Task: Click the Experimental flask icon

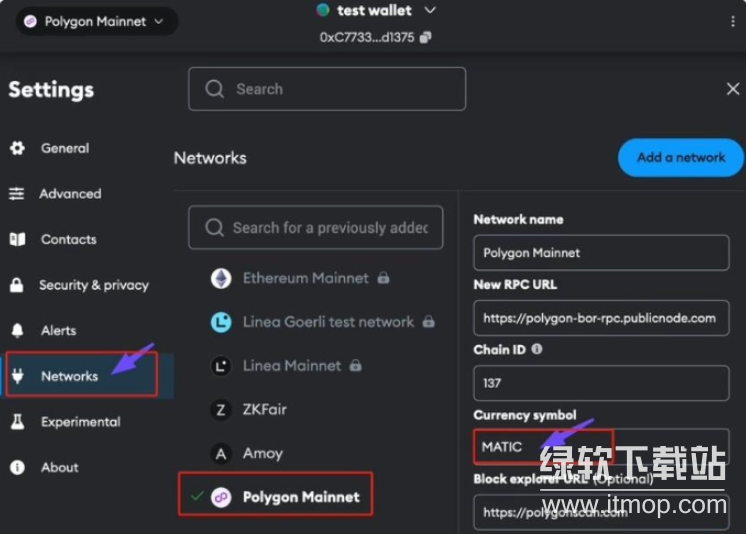Action: (18, 422)
